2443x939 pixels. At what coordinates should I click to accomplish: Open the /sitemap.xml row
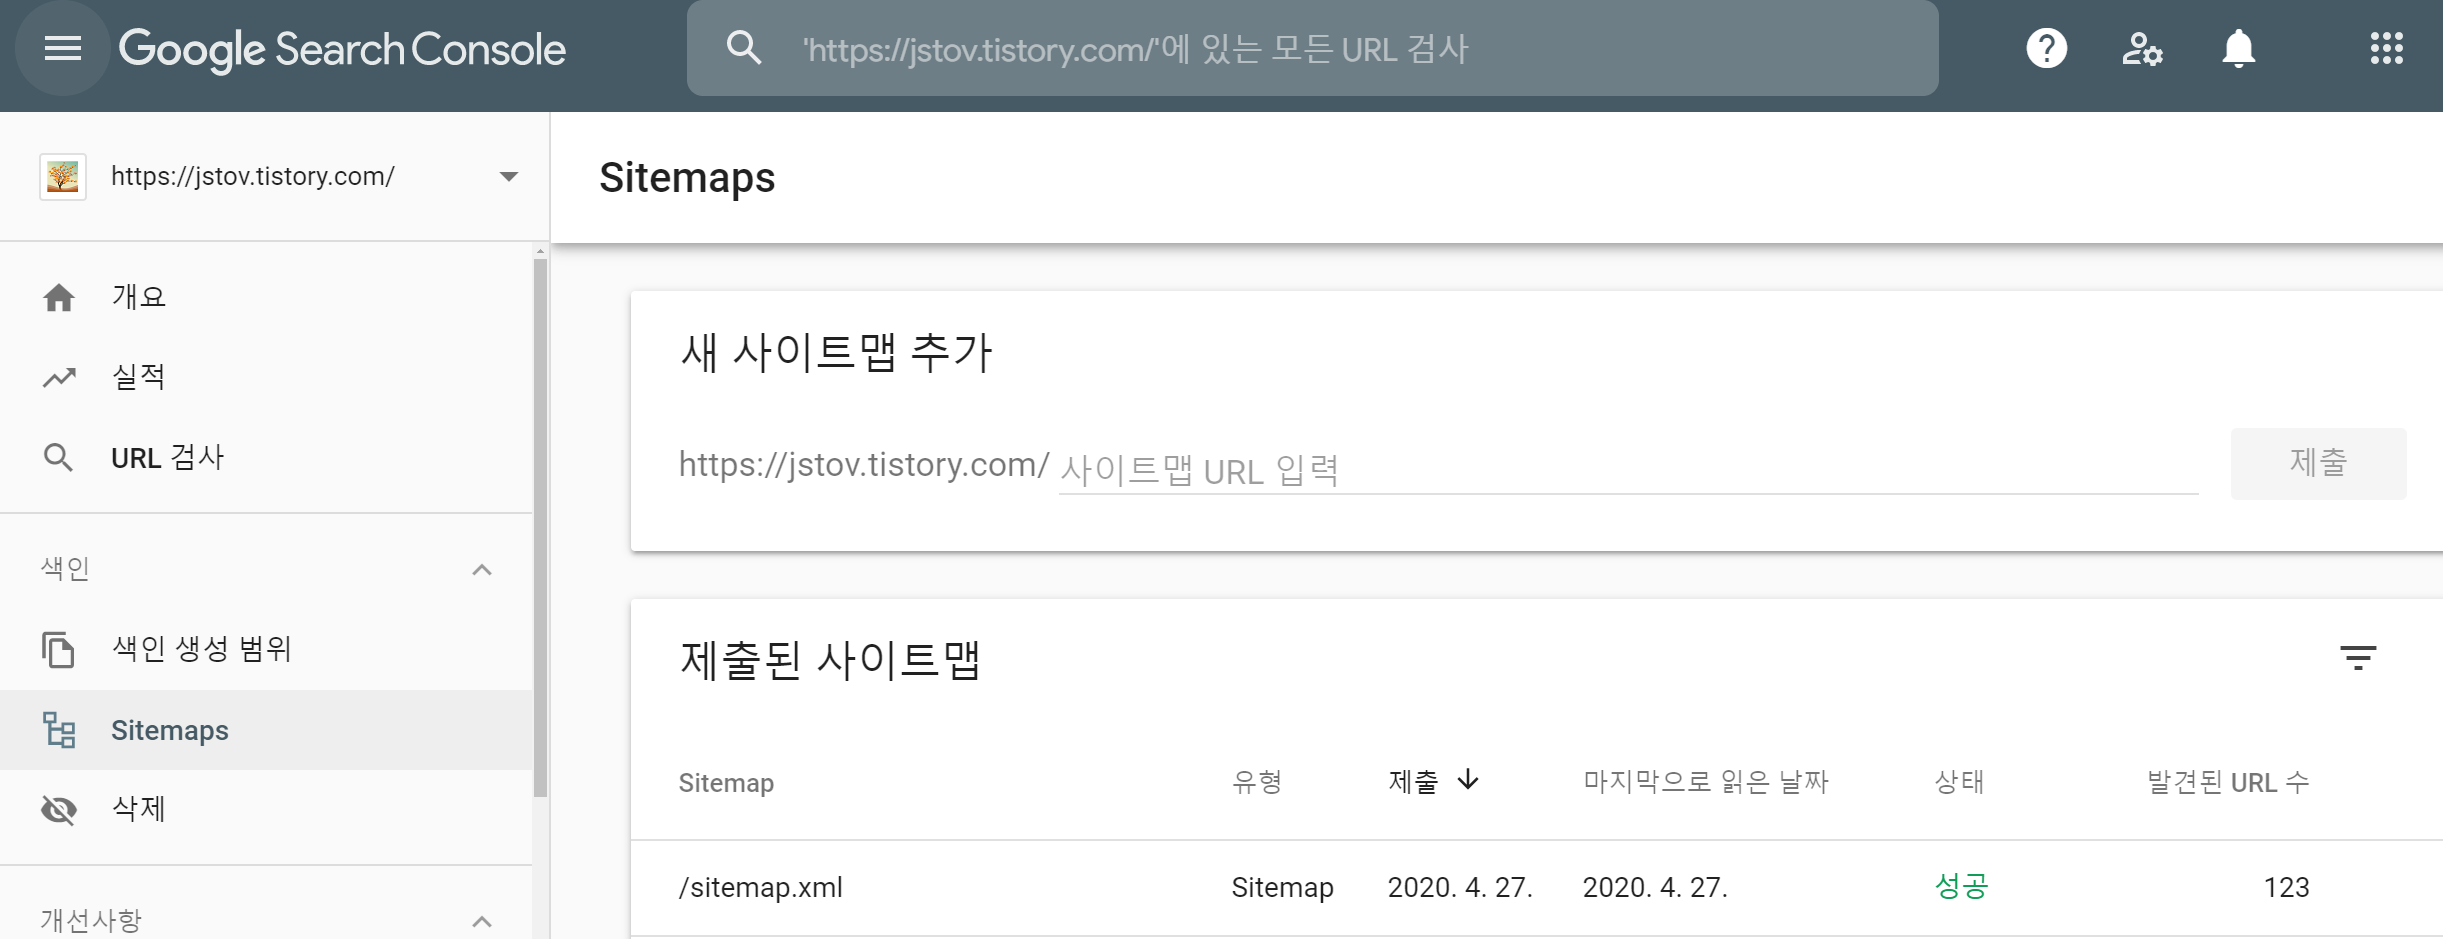point(1536,888)
